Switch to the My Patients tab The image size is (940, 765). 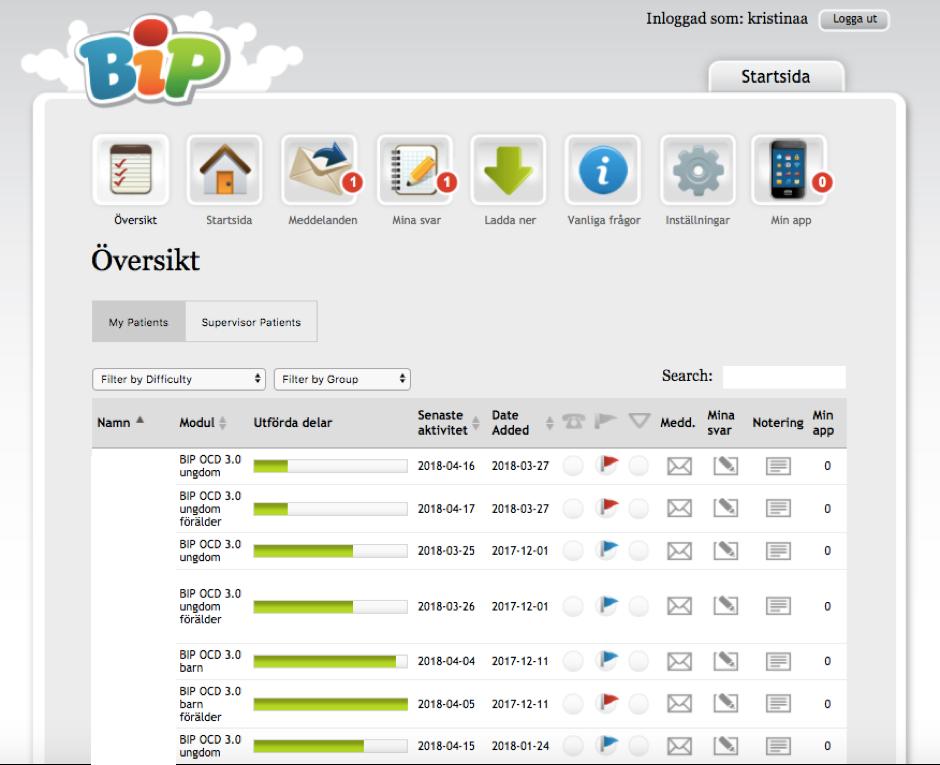pos(138,322)
